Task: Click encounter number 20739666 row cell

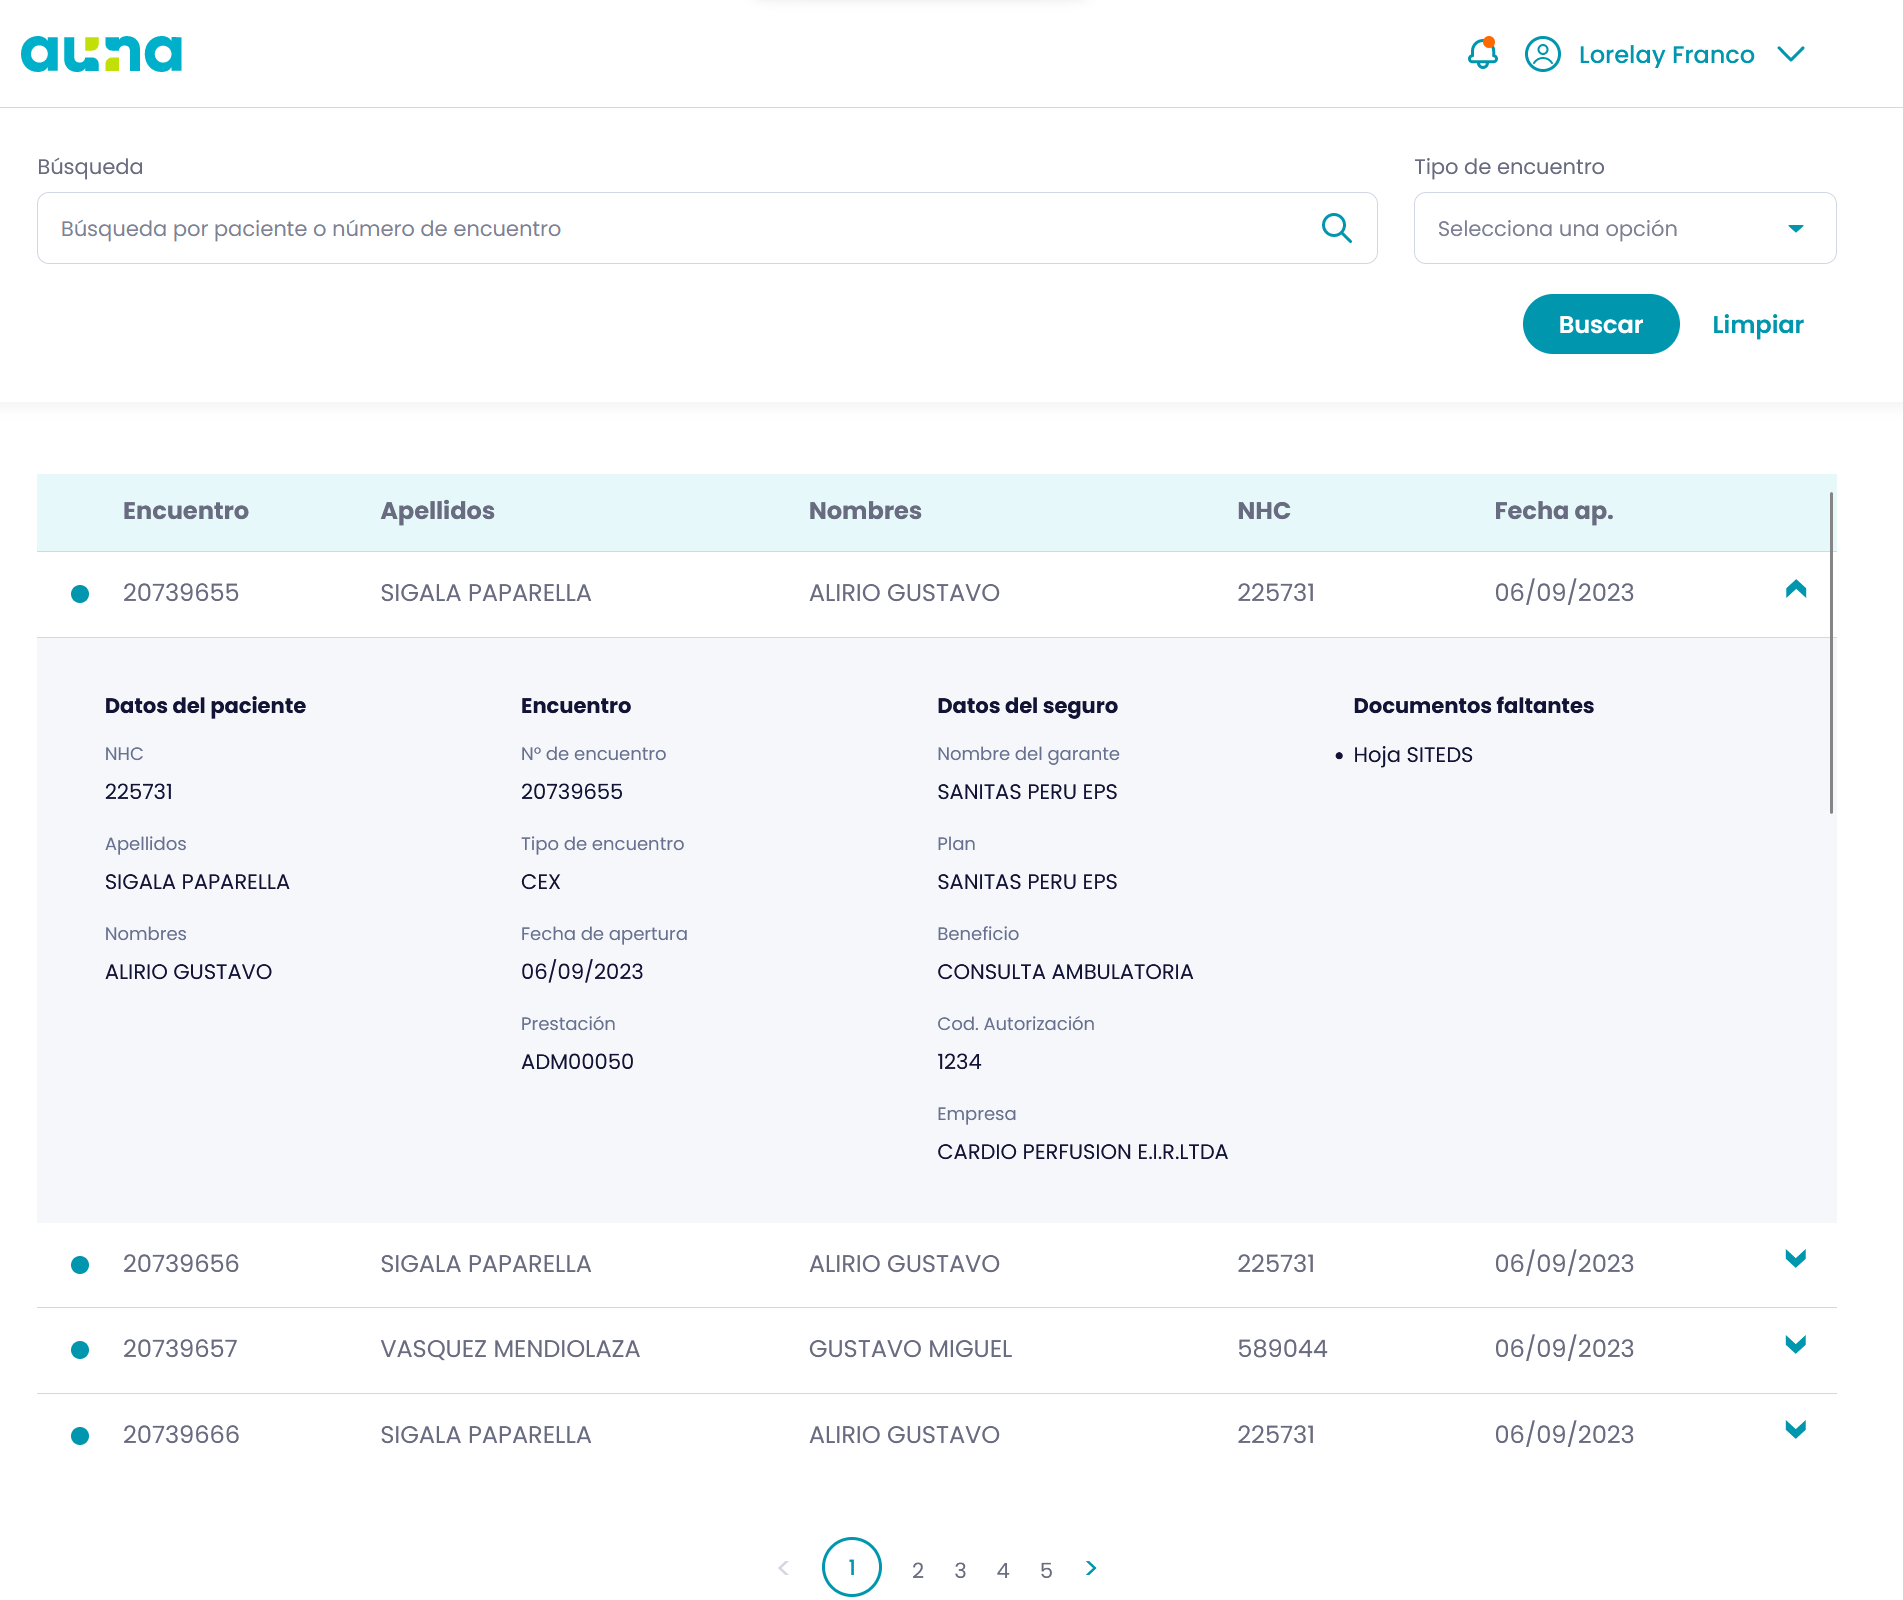Action: (x=181, y=1435)
